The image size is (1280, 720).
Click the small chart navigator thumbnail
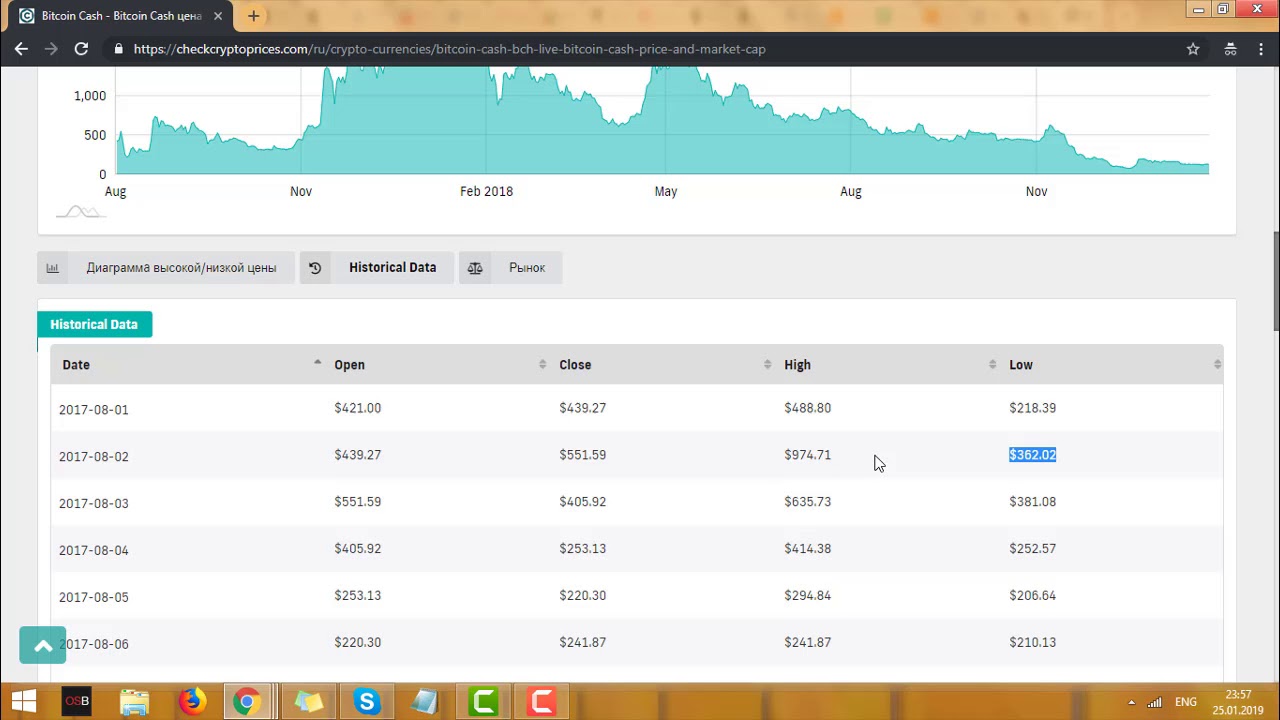point(80,211)
